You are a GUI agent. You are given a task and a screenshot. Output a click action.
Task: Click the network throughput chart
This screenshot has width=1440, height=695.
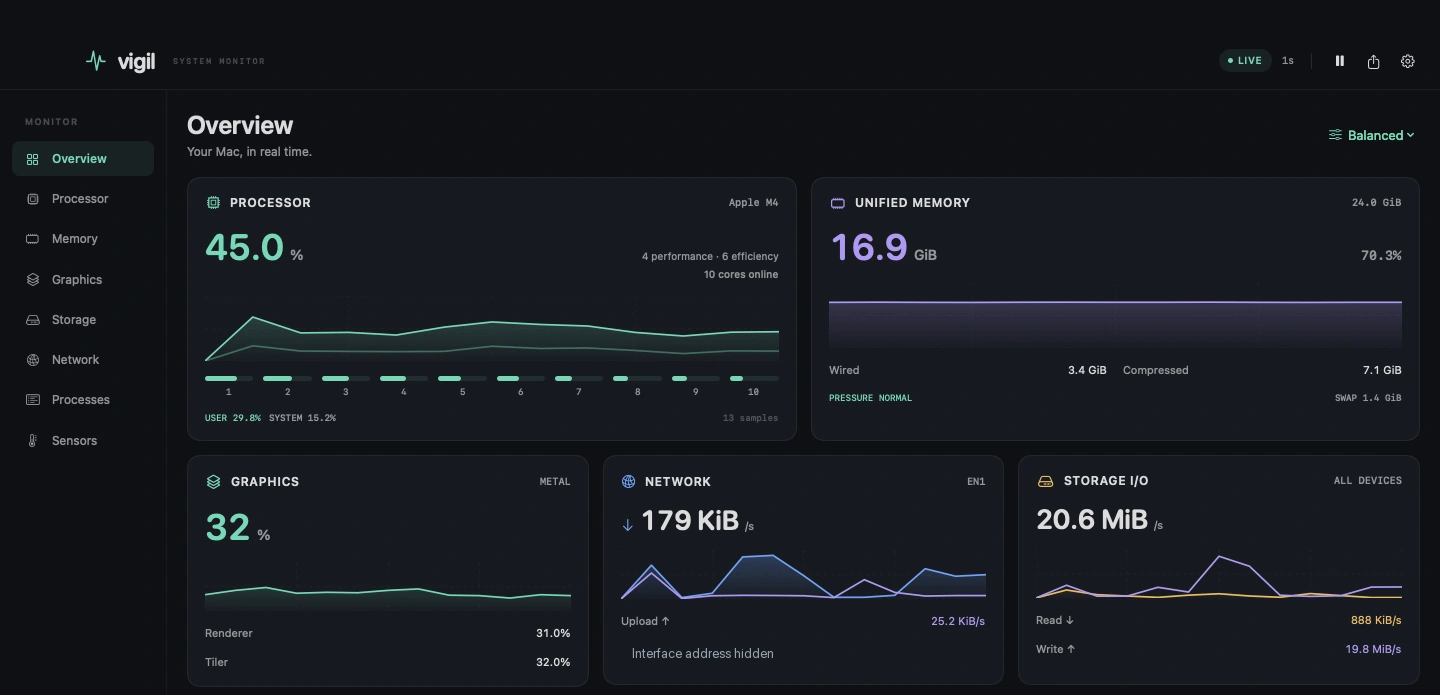coord(803,575)
